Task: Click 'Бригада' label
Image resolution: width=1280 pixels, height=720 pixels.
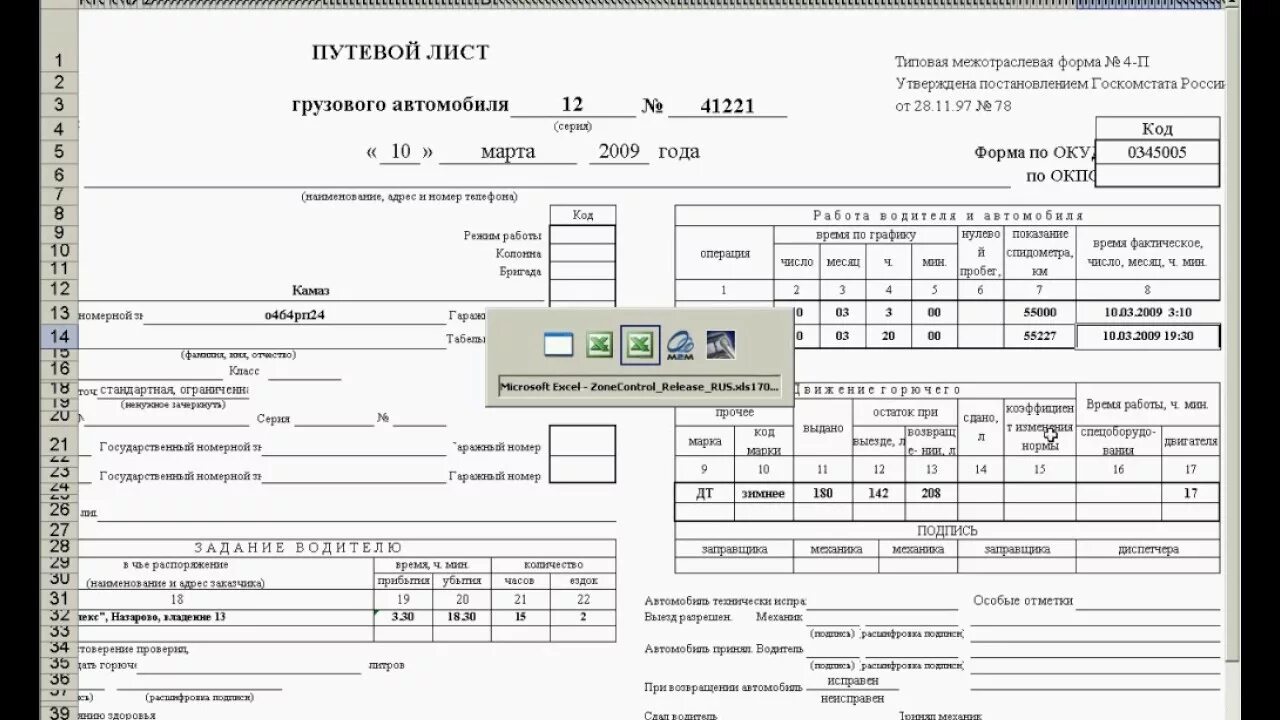Action: point(520,271)
